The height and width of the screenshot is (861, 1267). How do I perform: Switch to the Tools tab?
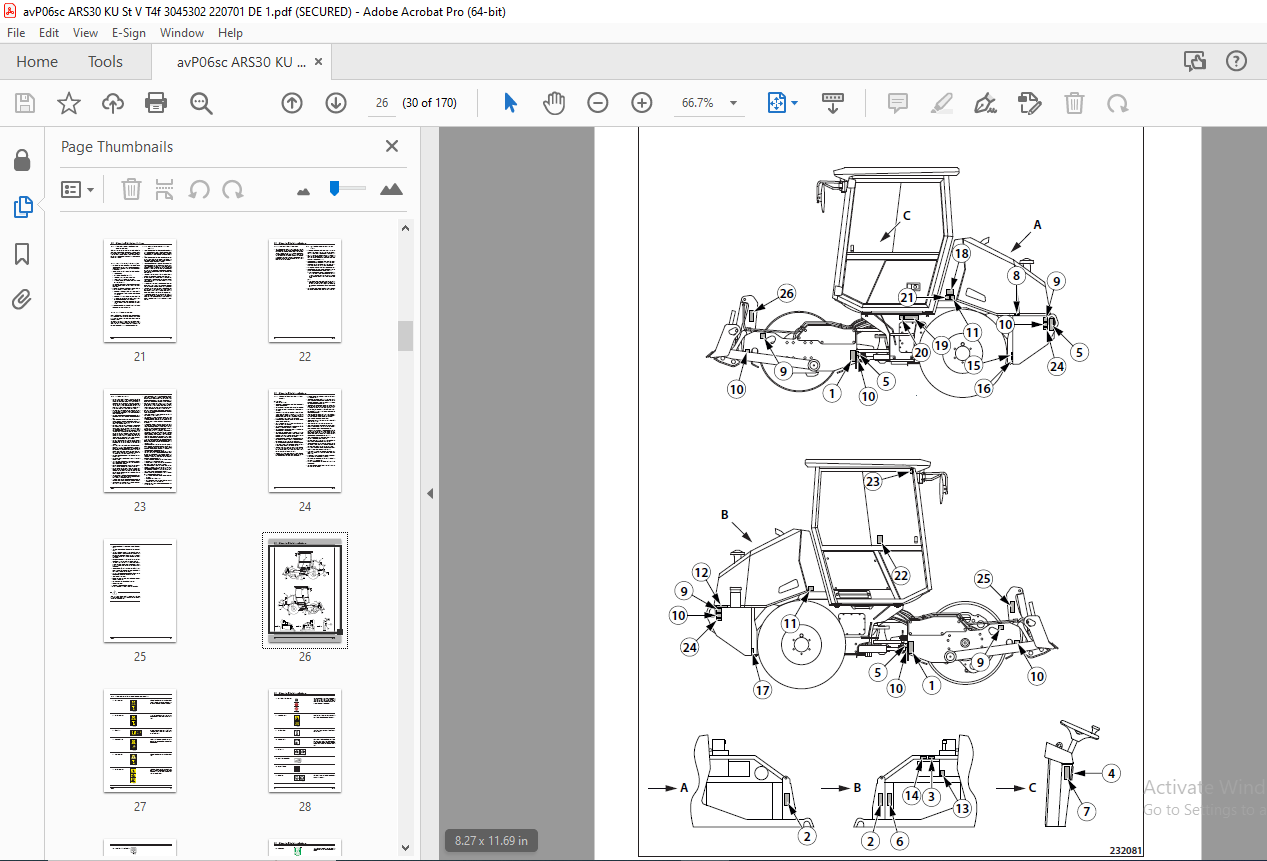pos(105,62)
